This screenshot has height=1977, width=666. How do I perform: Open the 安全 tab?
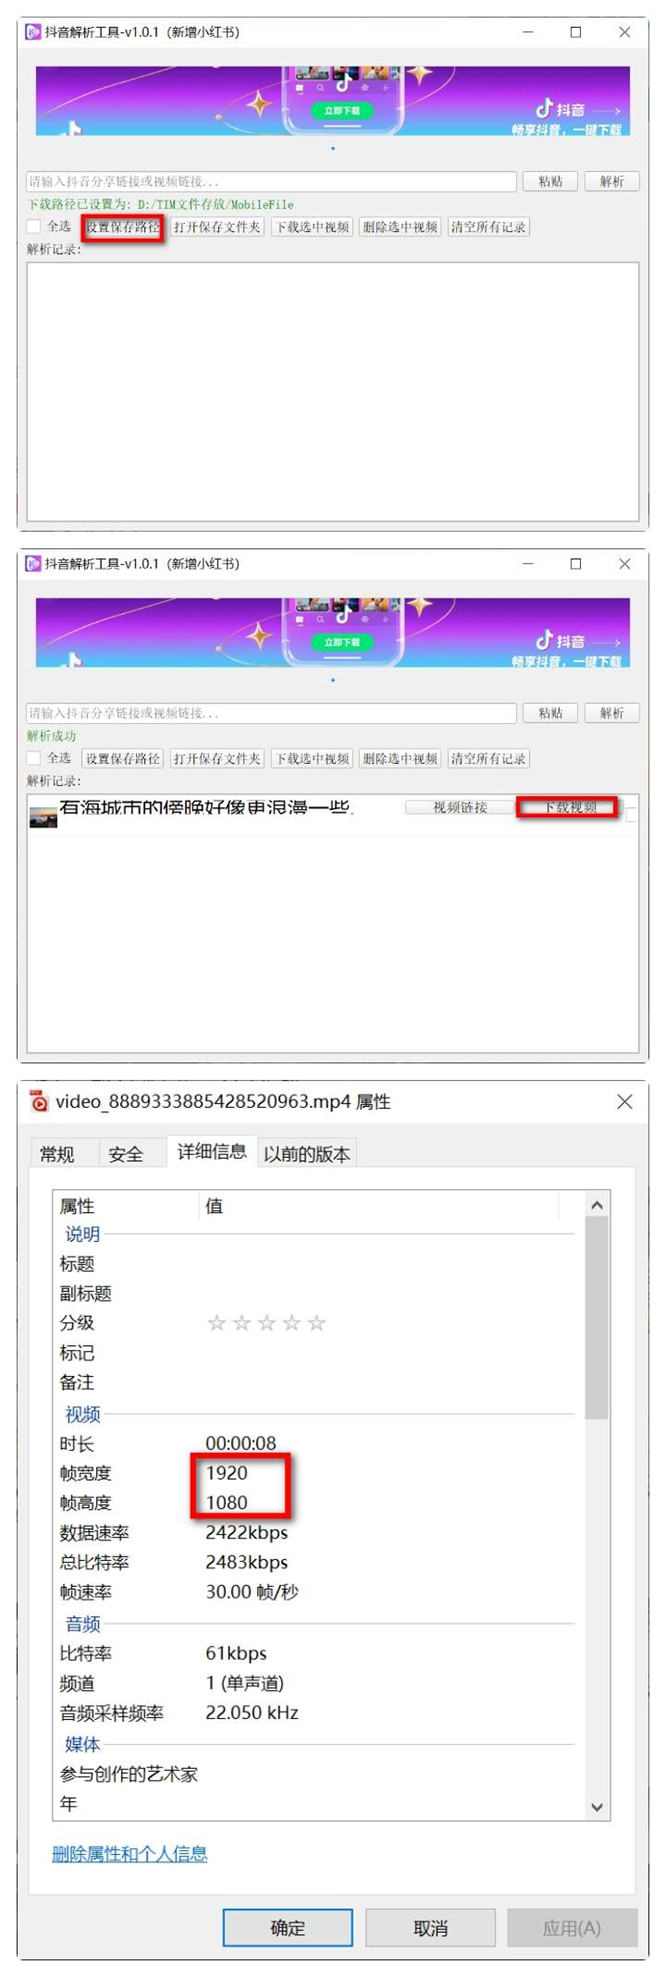point(125,1154)
